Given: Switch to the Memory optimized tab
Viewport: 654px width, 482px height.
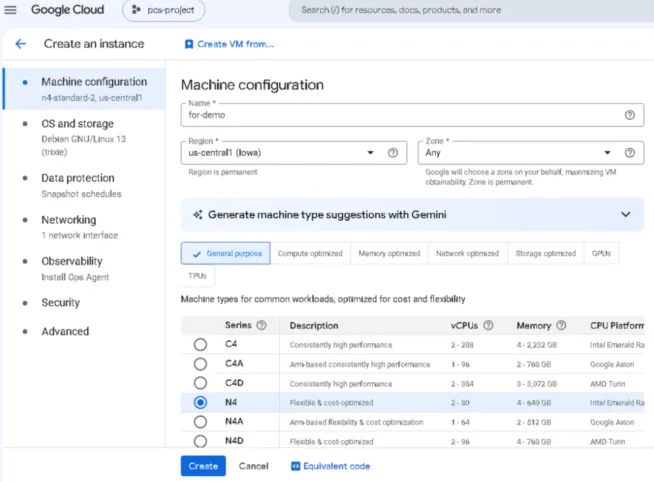Looking at the screenshot, I should coord(389,253).
